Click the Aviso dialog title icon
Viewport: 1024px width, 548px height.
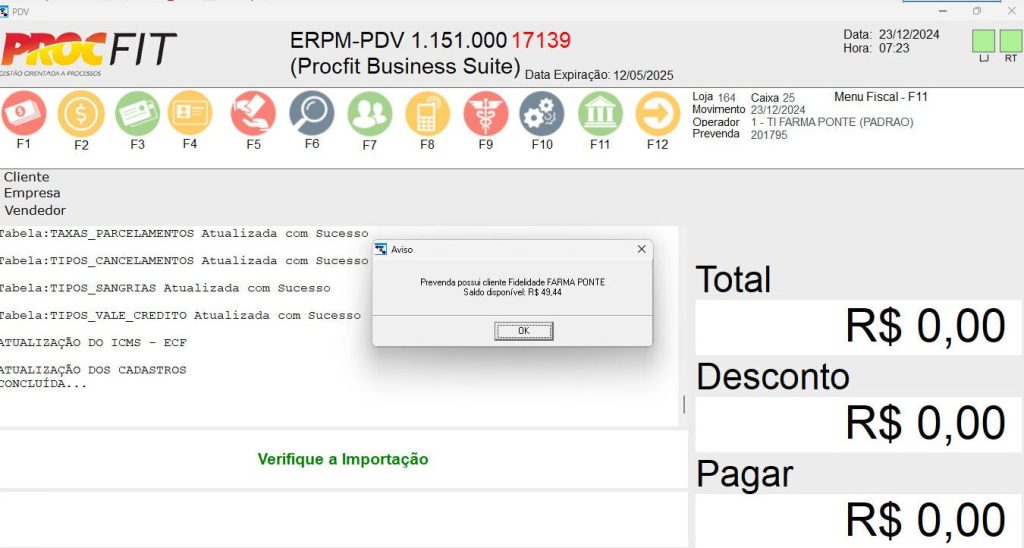coord(381,250)
